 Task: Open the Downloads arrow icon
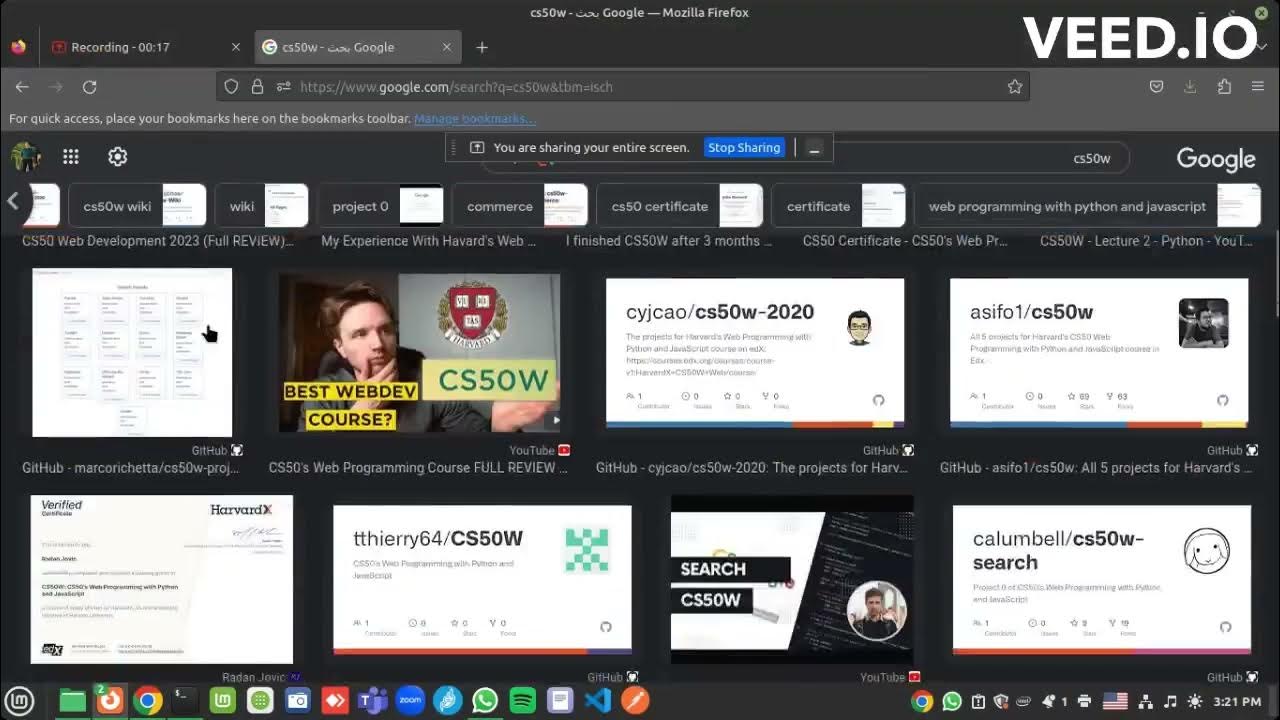1190,87
